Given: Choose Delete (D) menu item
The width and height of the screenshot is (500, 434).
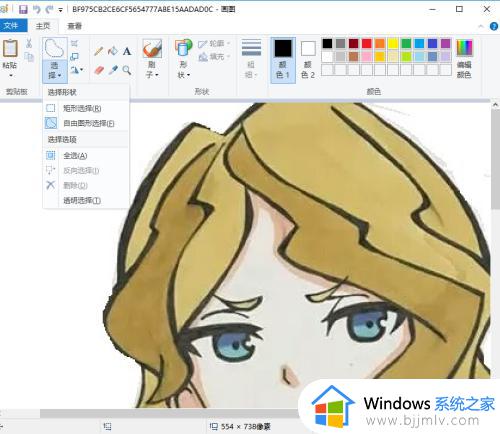Looking at the screenshot, I should (86, 185).
